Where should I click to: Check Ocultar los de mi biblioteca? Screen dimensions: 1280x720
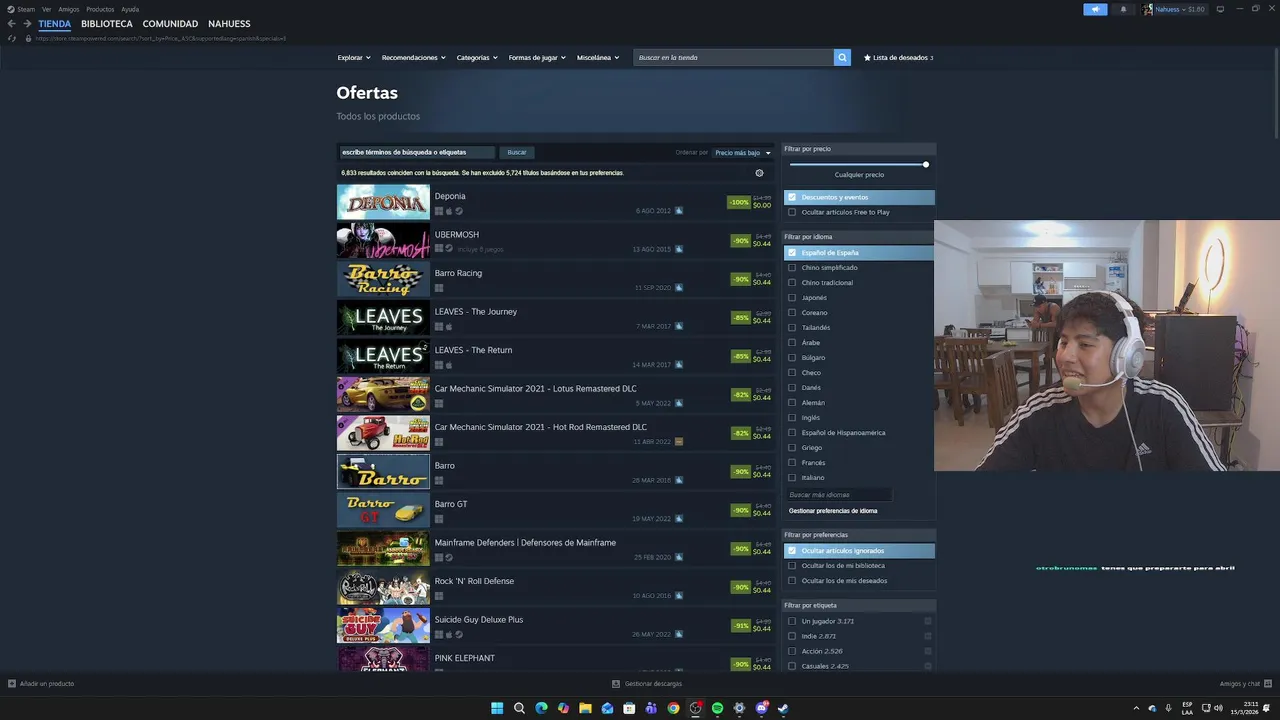point(792,566)
